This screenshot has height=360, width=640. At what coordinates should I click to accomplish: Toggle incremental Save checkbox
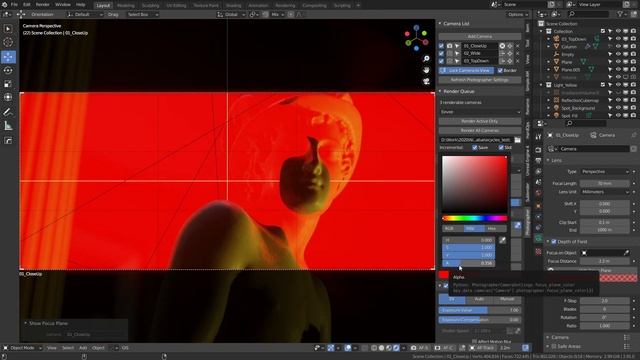click(x=474, y=148)
